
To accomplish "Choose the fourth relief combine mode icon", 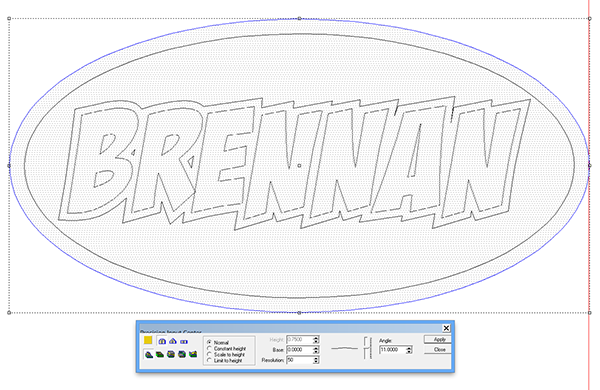I will point(182,354).
